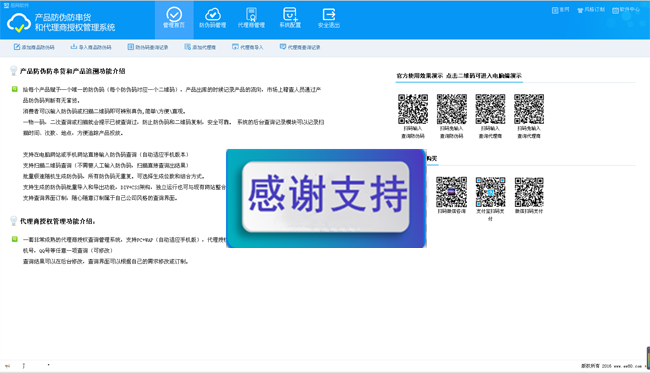Open the 扫码输入查询代理商 QR code

click(x=490, y=109)
